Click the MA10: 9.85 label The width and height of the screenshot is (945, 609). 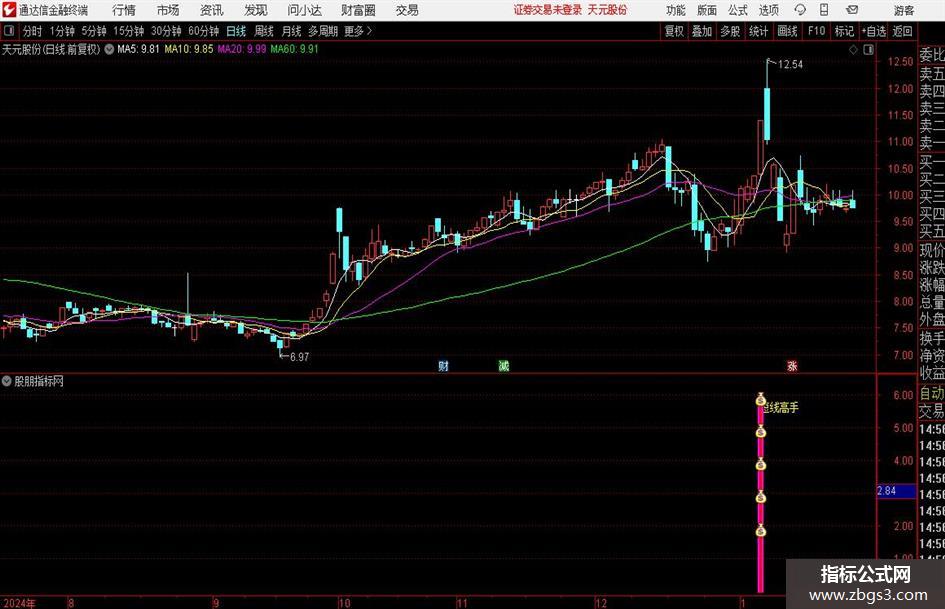point(189,49)
